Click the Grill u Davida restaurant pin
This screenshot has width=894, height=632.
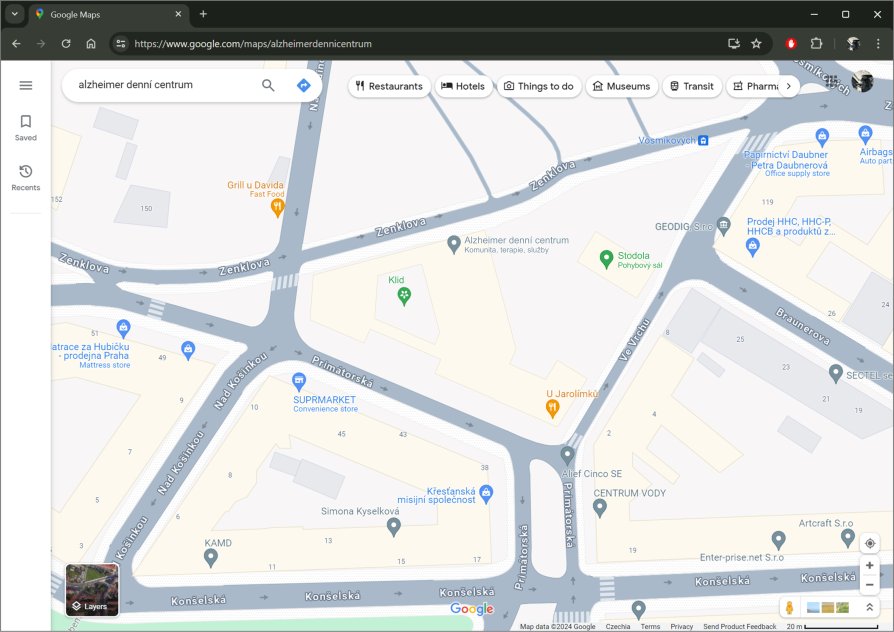[x=278, y=208]
